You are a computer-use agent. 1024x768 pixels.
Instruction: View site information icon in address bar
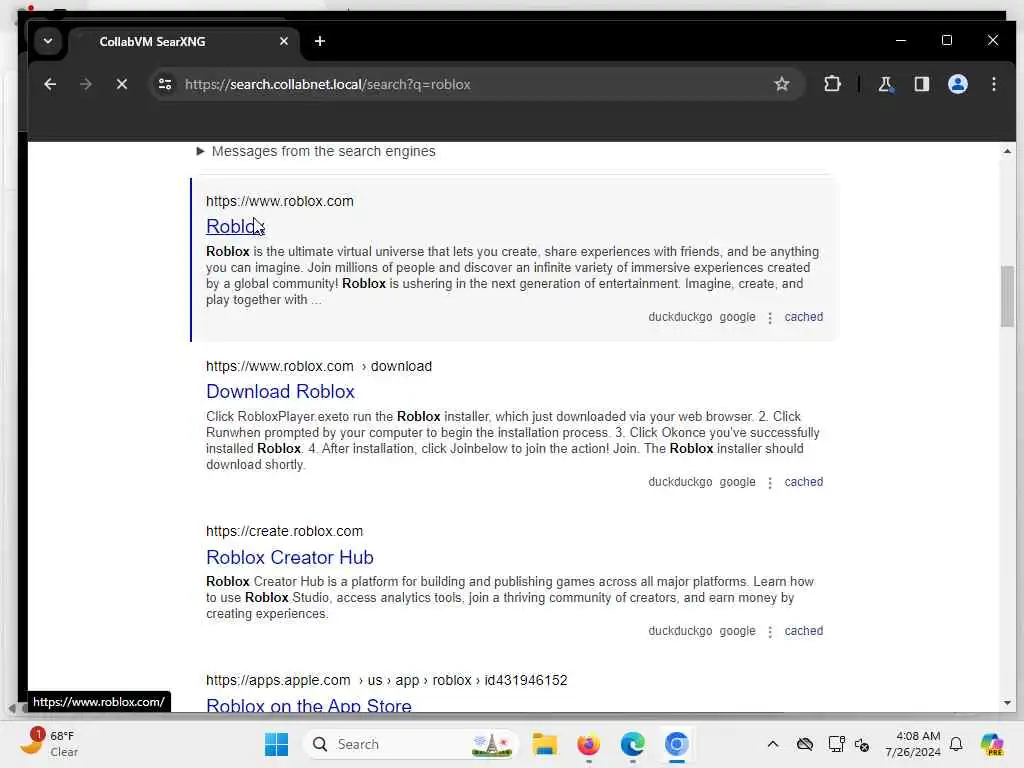pyautogui.click(x=165, y=84)
